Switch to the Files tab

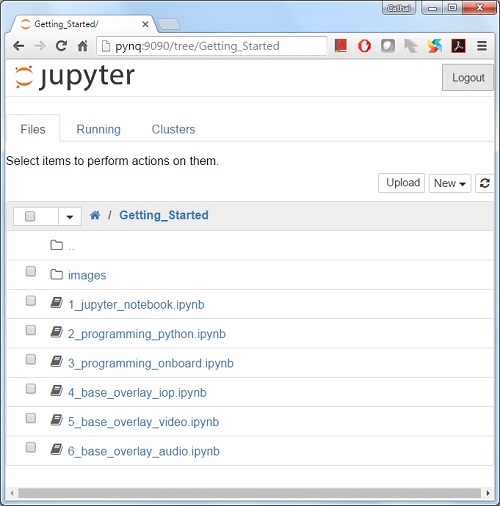(33, 129)
